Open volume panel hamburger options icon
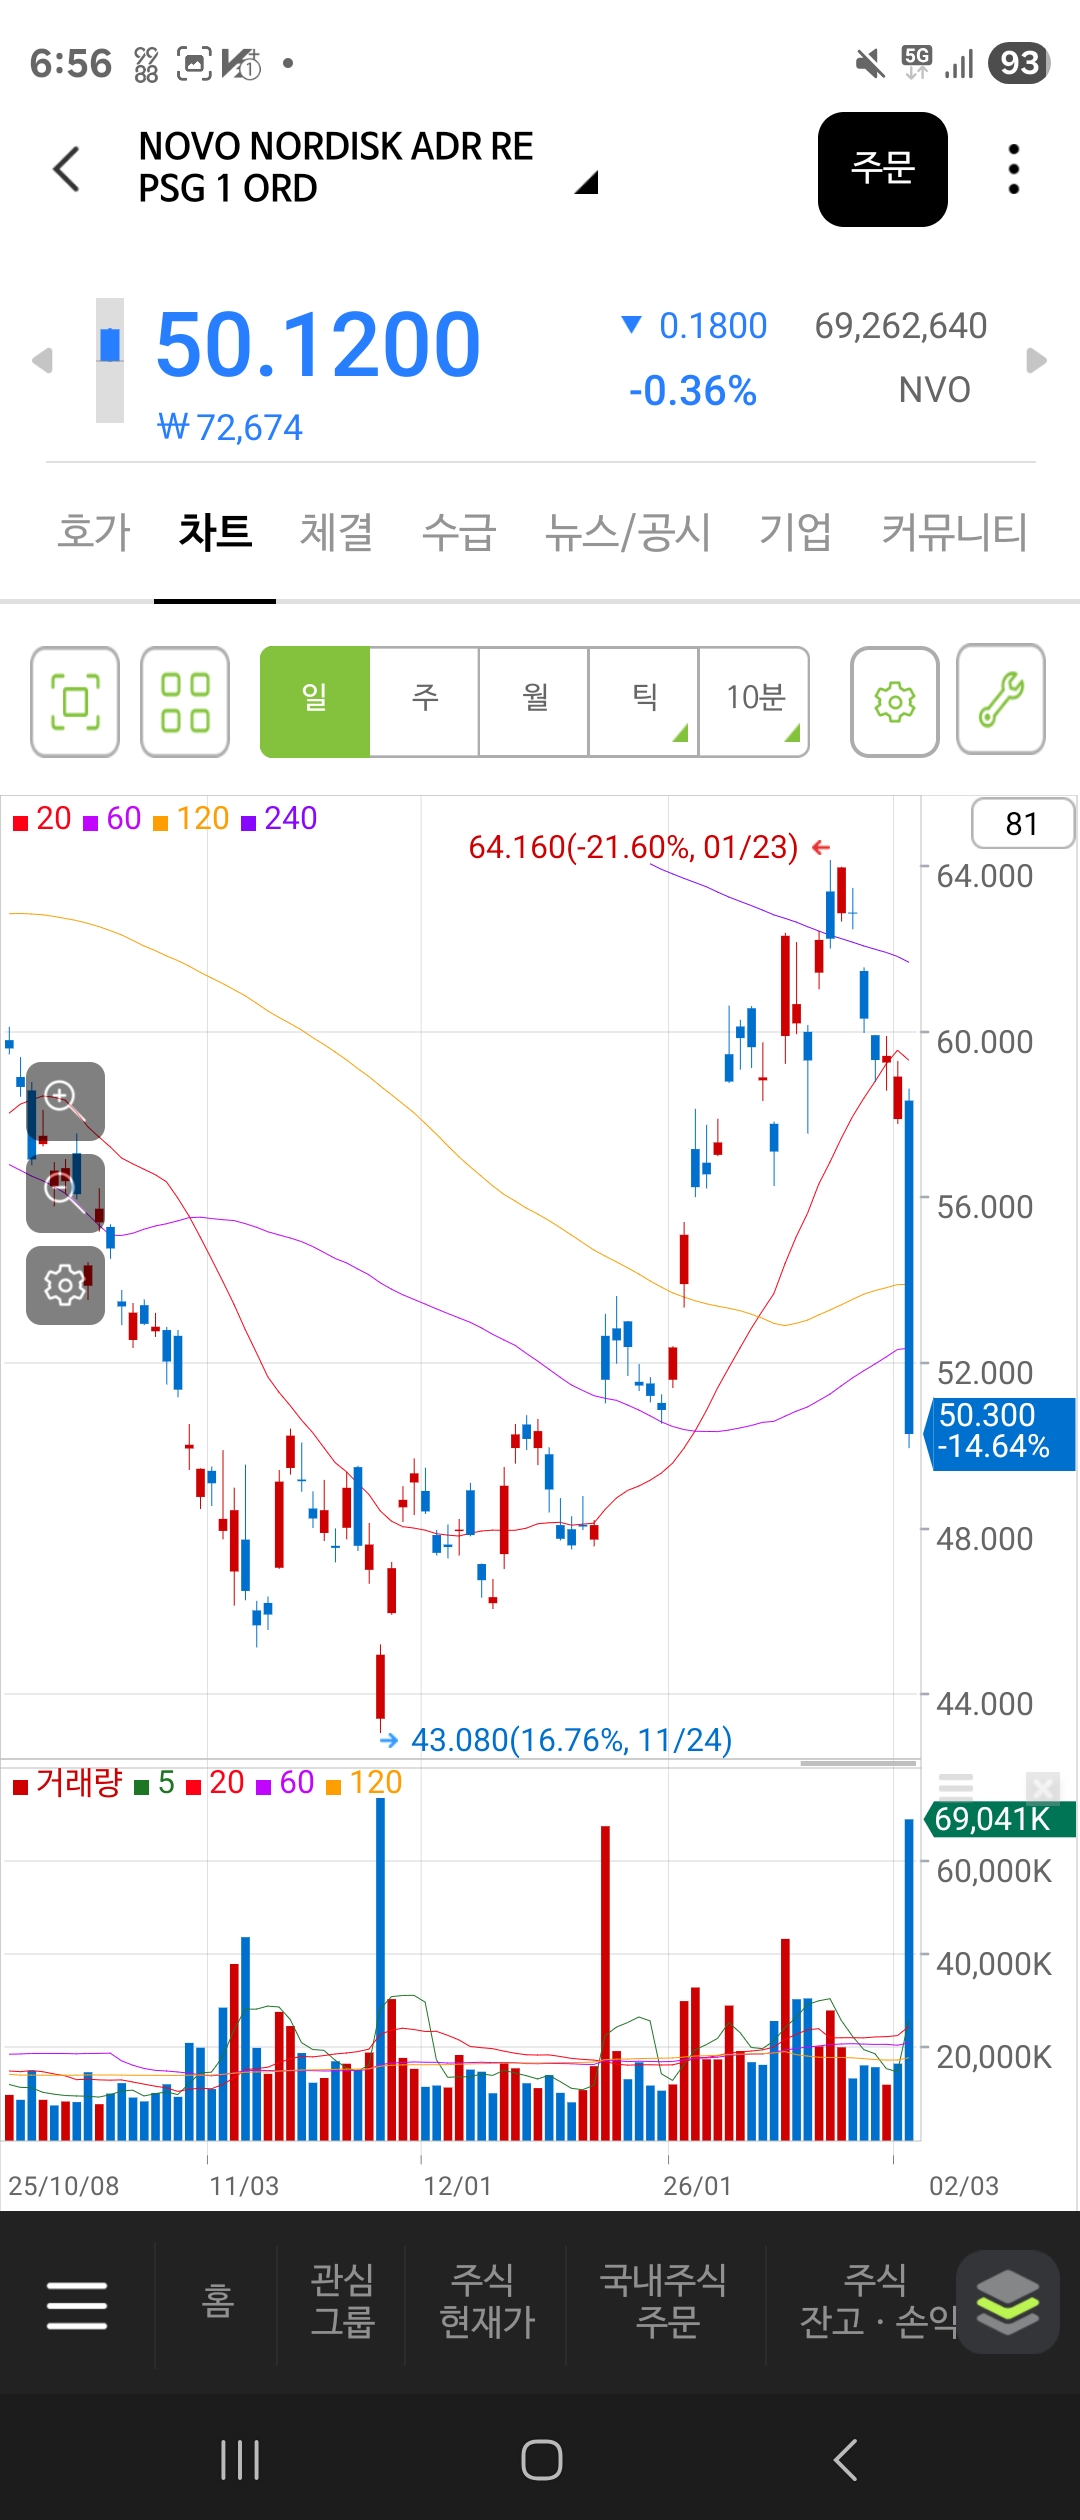The height and width of the screenshot is (2520, 1080). tap(955, 1787)
